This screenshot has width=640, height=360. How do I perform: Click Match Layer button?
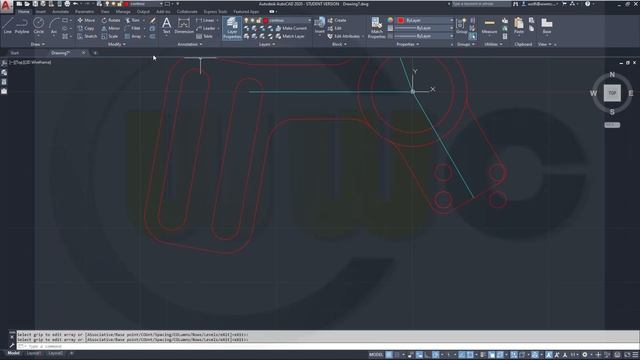(290, 36)
